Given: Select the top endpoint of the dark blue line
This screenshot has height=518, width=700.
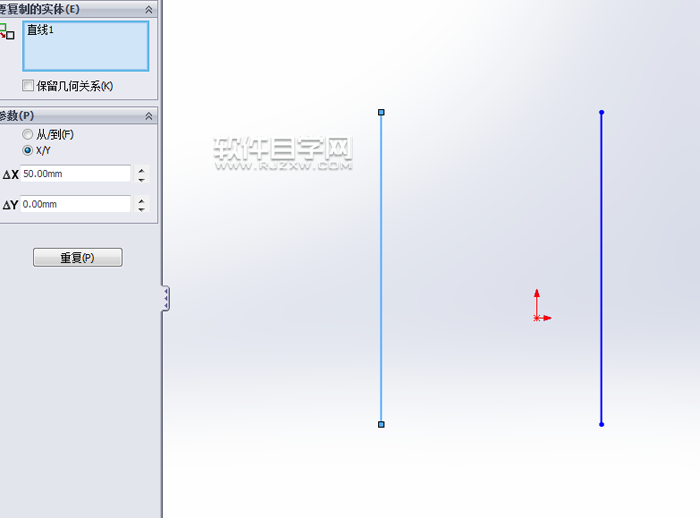Looking at the screenshot, I should (601, 112).
